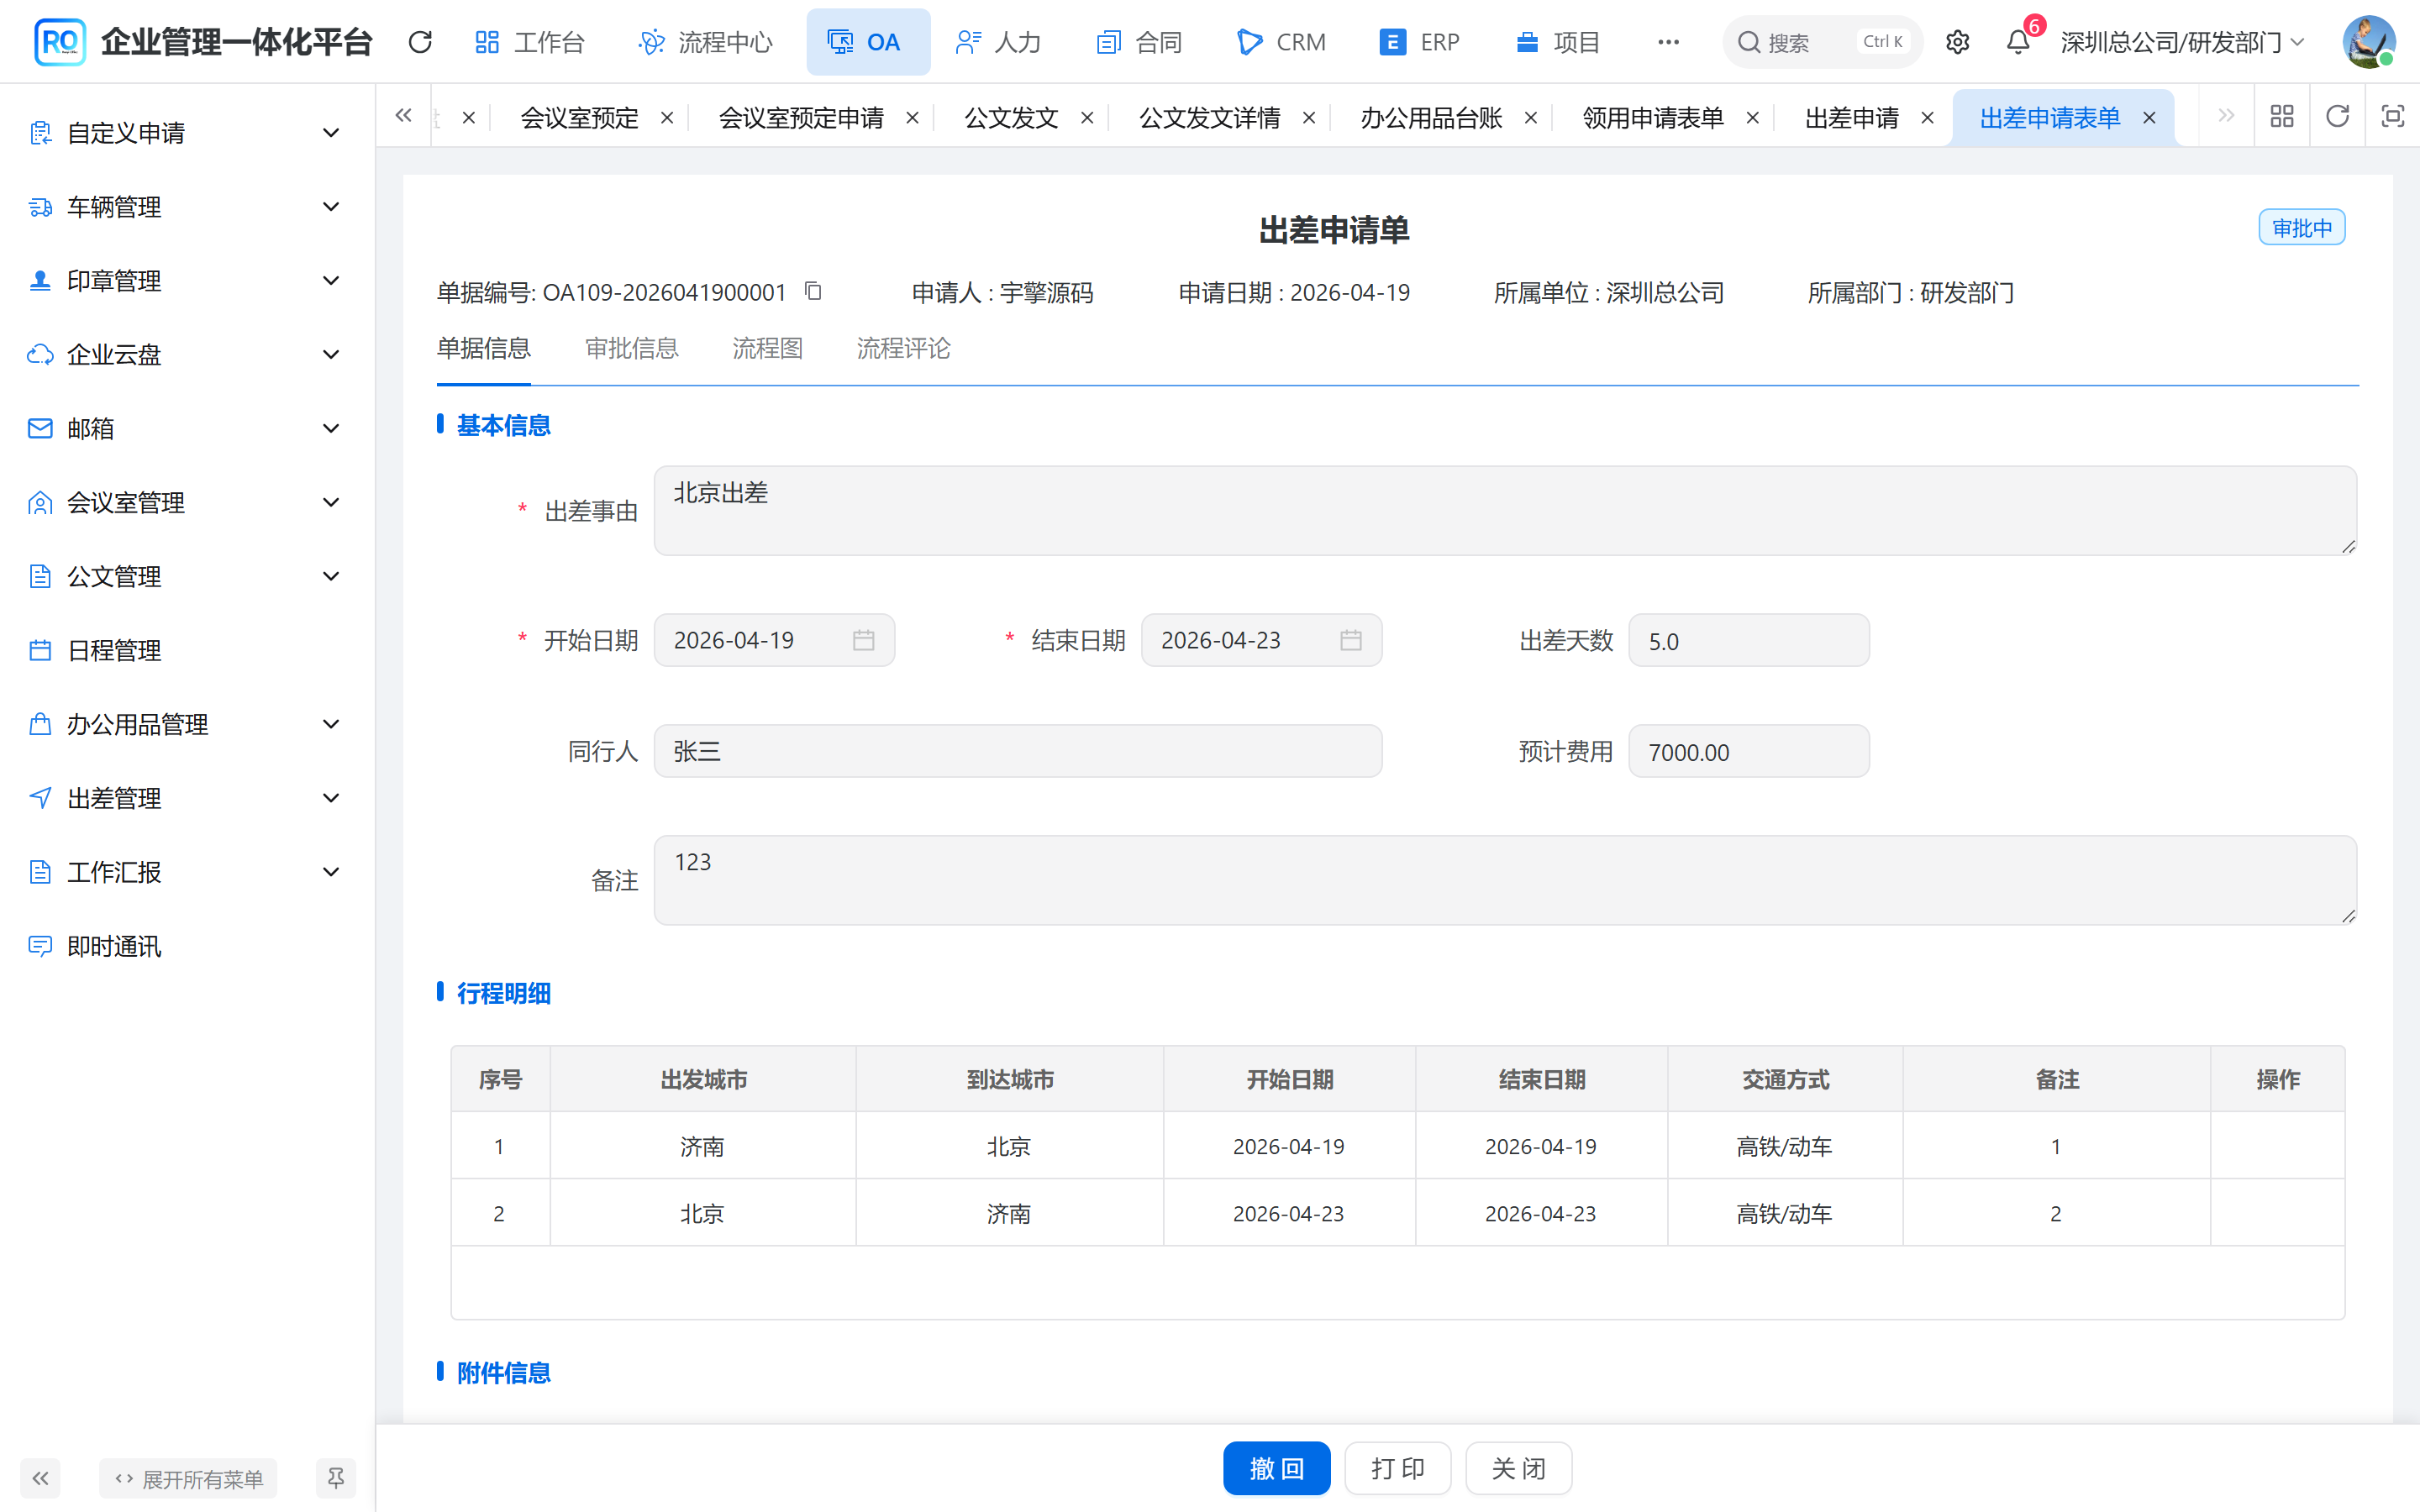This screenshot has height=1512, width=2420.
Task: Expand the 印章管理 sidebar menu
Action: tap(187, 281)
